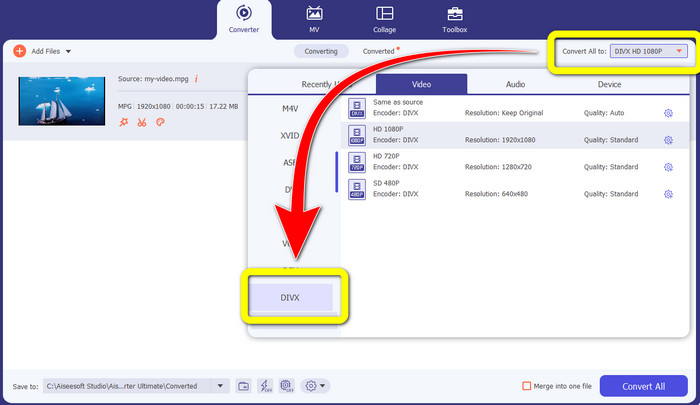
Task: Show the Converted list
Action: 379,51
